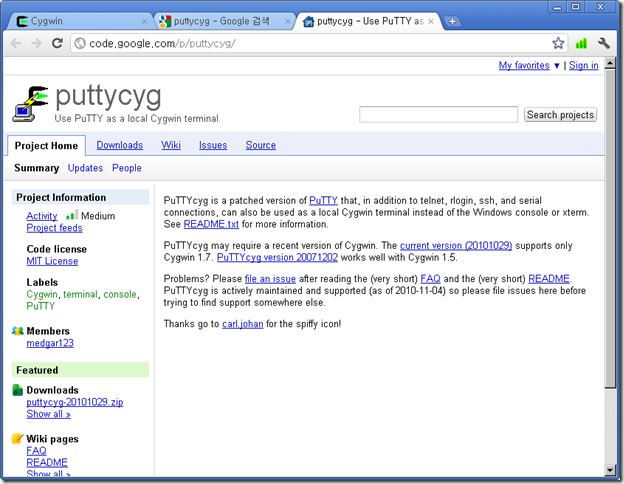Click the activity level bars icon
The height and width of the screenshot is (484, 624).
pos(72,215)
